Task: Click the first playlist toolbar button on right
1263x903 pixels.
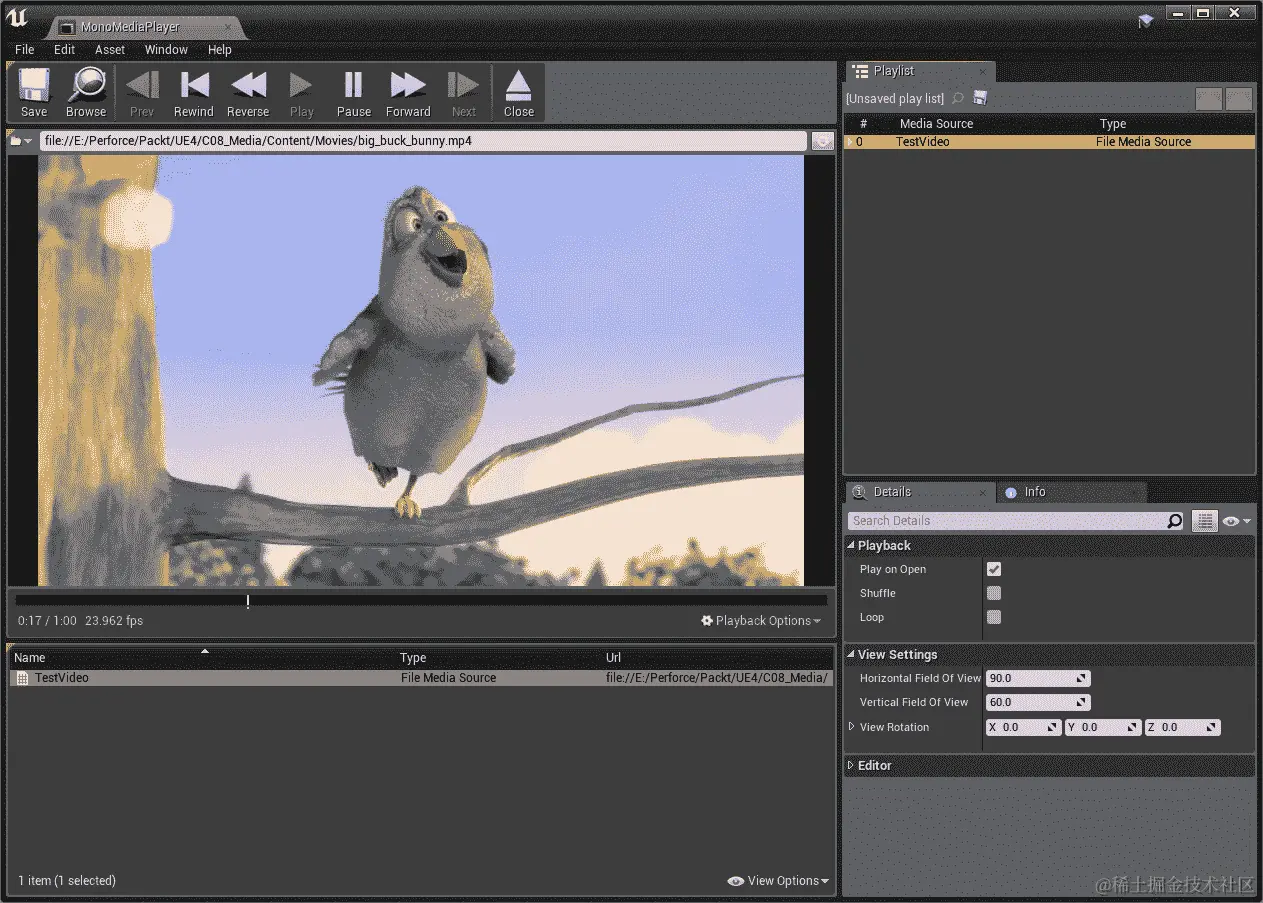Action: 1209,98
